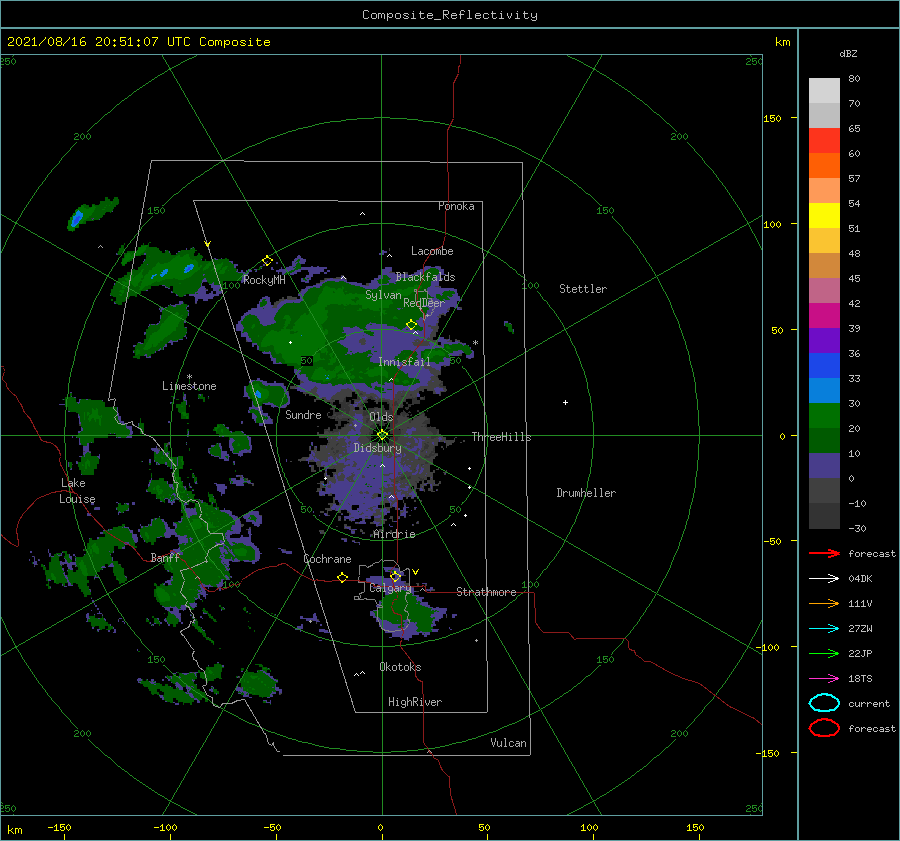Click the yellow diamond marker below Cochrane
Viewport: 900px width, 841px height.
tap(342, 577)
